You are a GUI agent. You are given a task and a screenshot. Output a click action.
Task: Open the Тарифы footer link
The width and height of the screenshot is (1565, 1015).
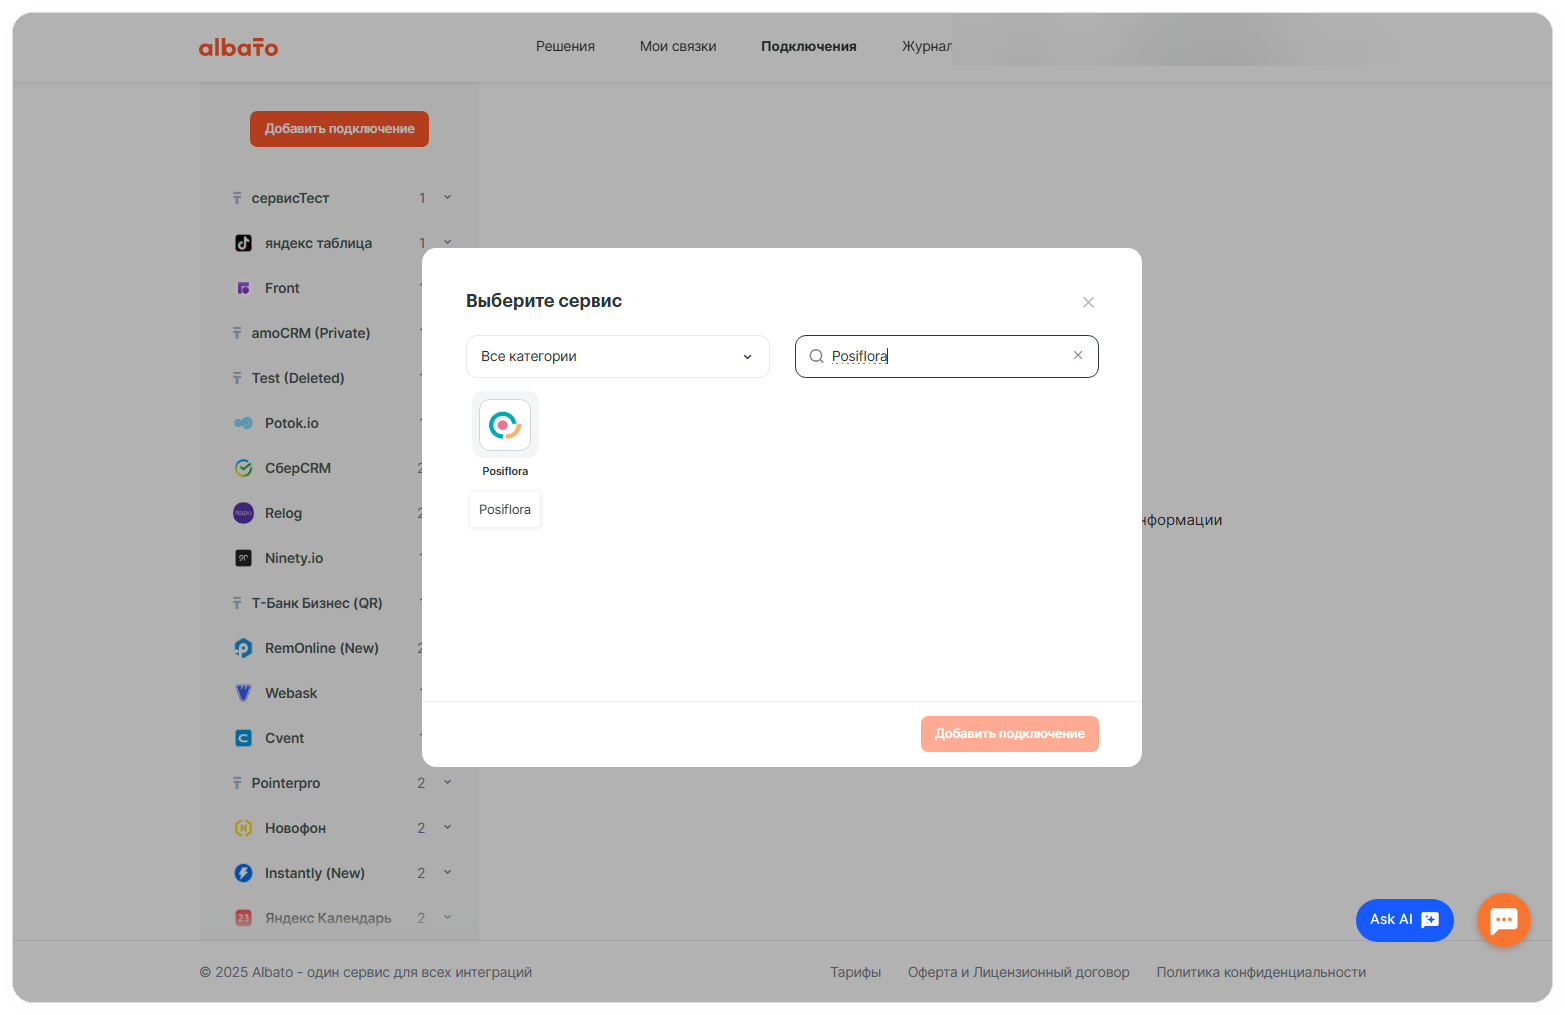[x=855, y=973]
